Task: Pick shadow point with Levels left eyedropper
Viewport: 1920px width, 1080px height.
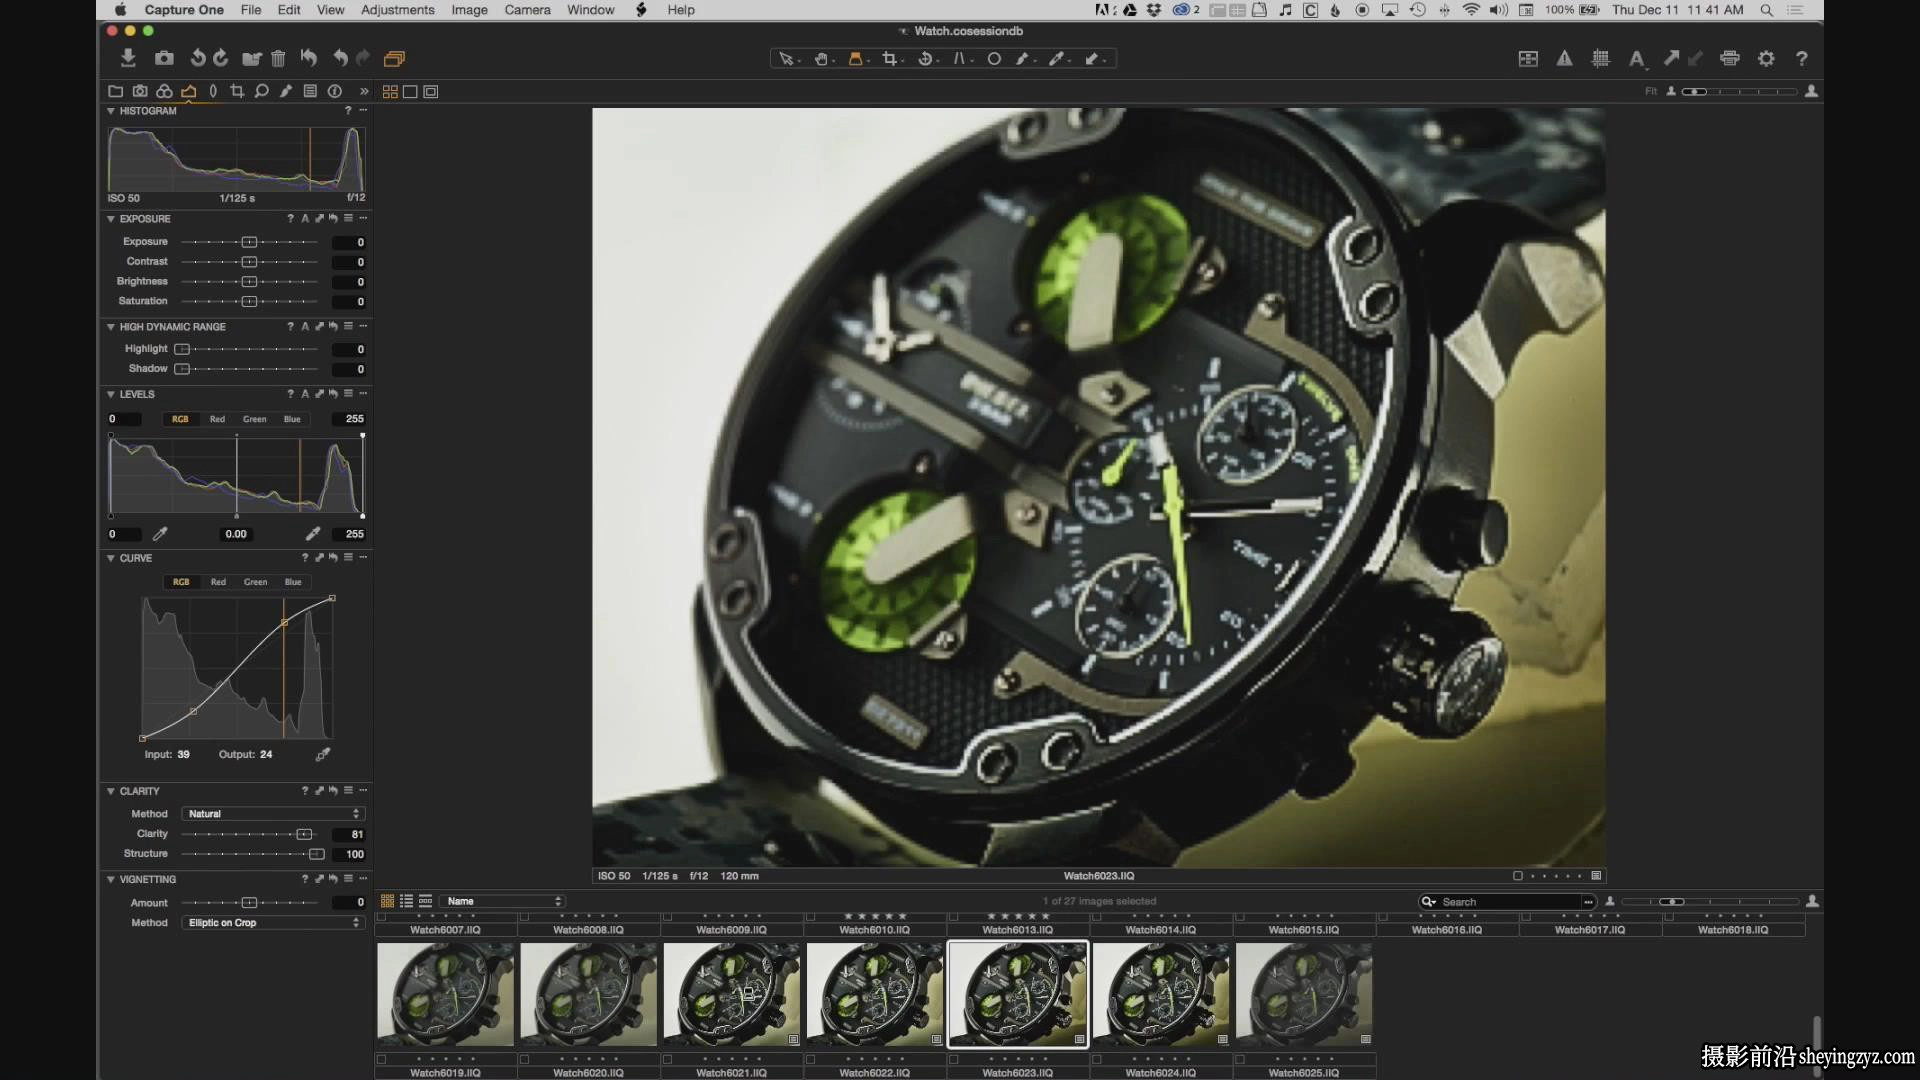Action: 160,534
